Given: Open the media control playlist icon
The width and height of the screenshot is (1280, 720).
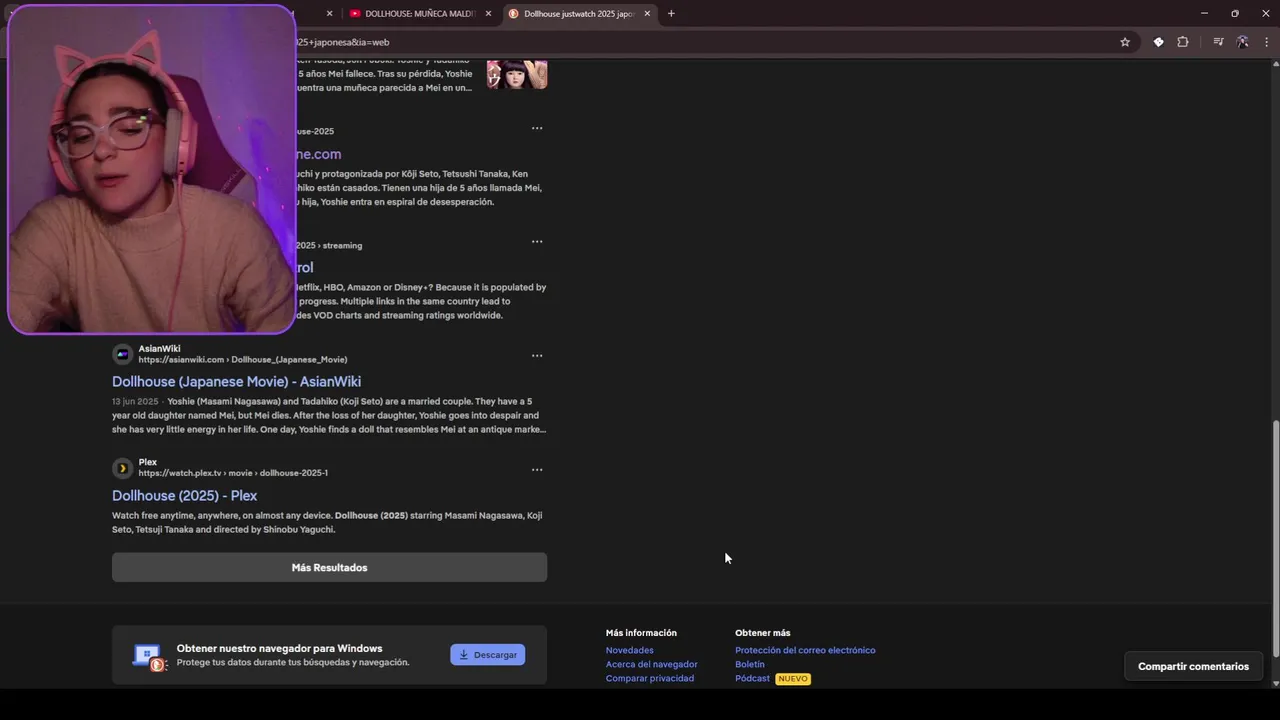Looking at the screenshot, I should [1218, 42].
